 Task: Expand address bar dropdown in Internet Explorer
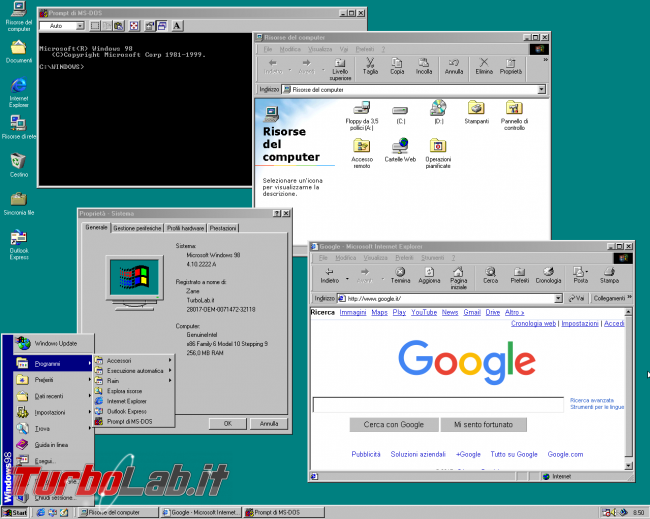pyautogui.click(x=558, y=298)
